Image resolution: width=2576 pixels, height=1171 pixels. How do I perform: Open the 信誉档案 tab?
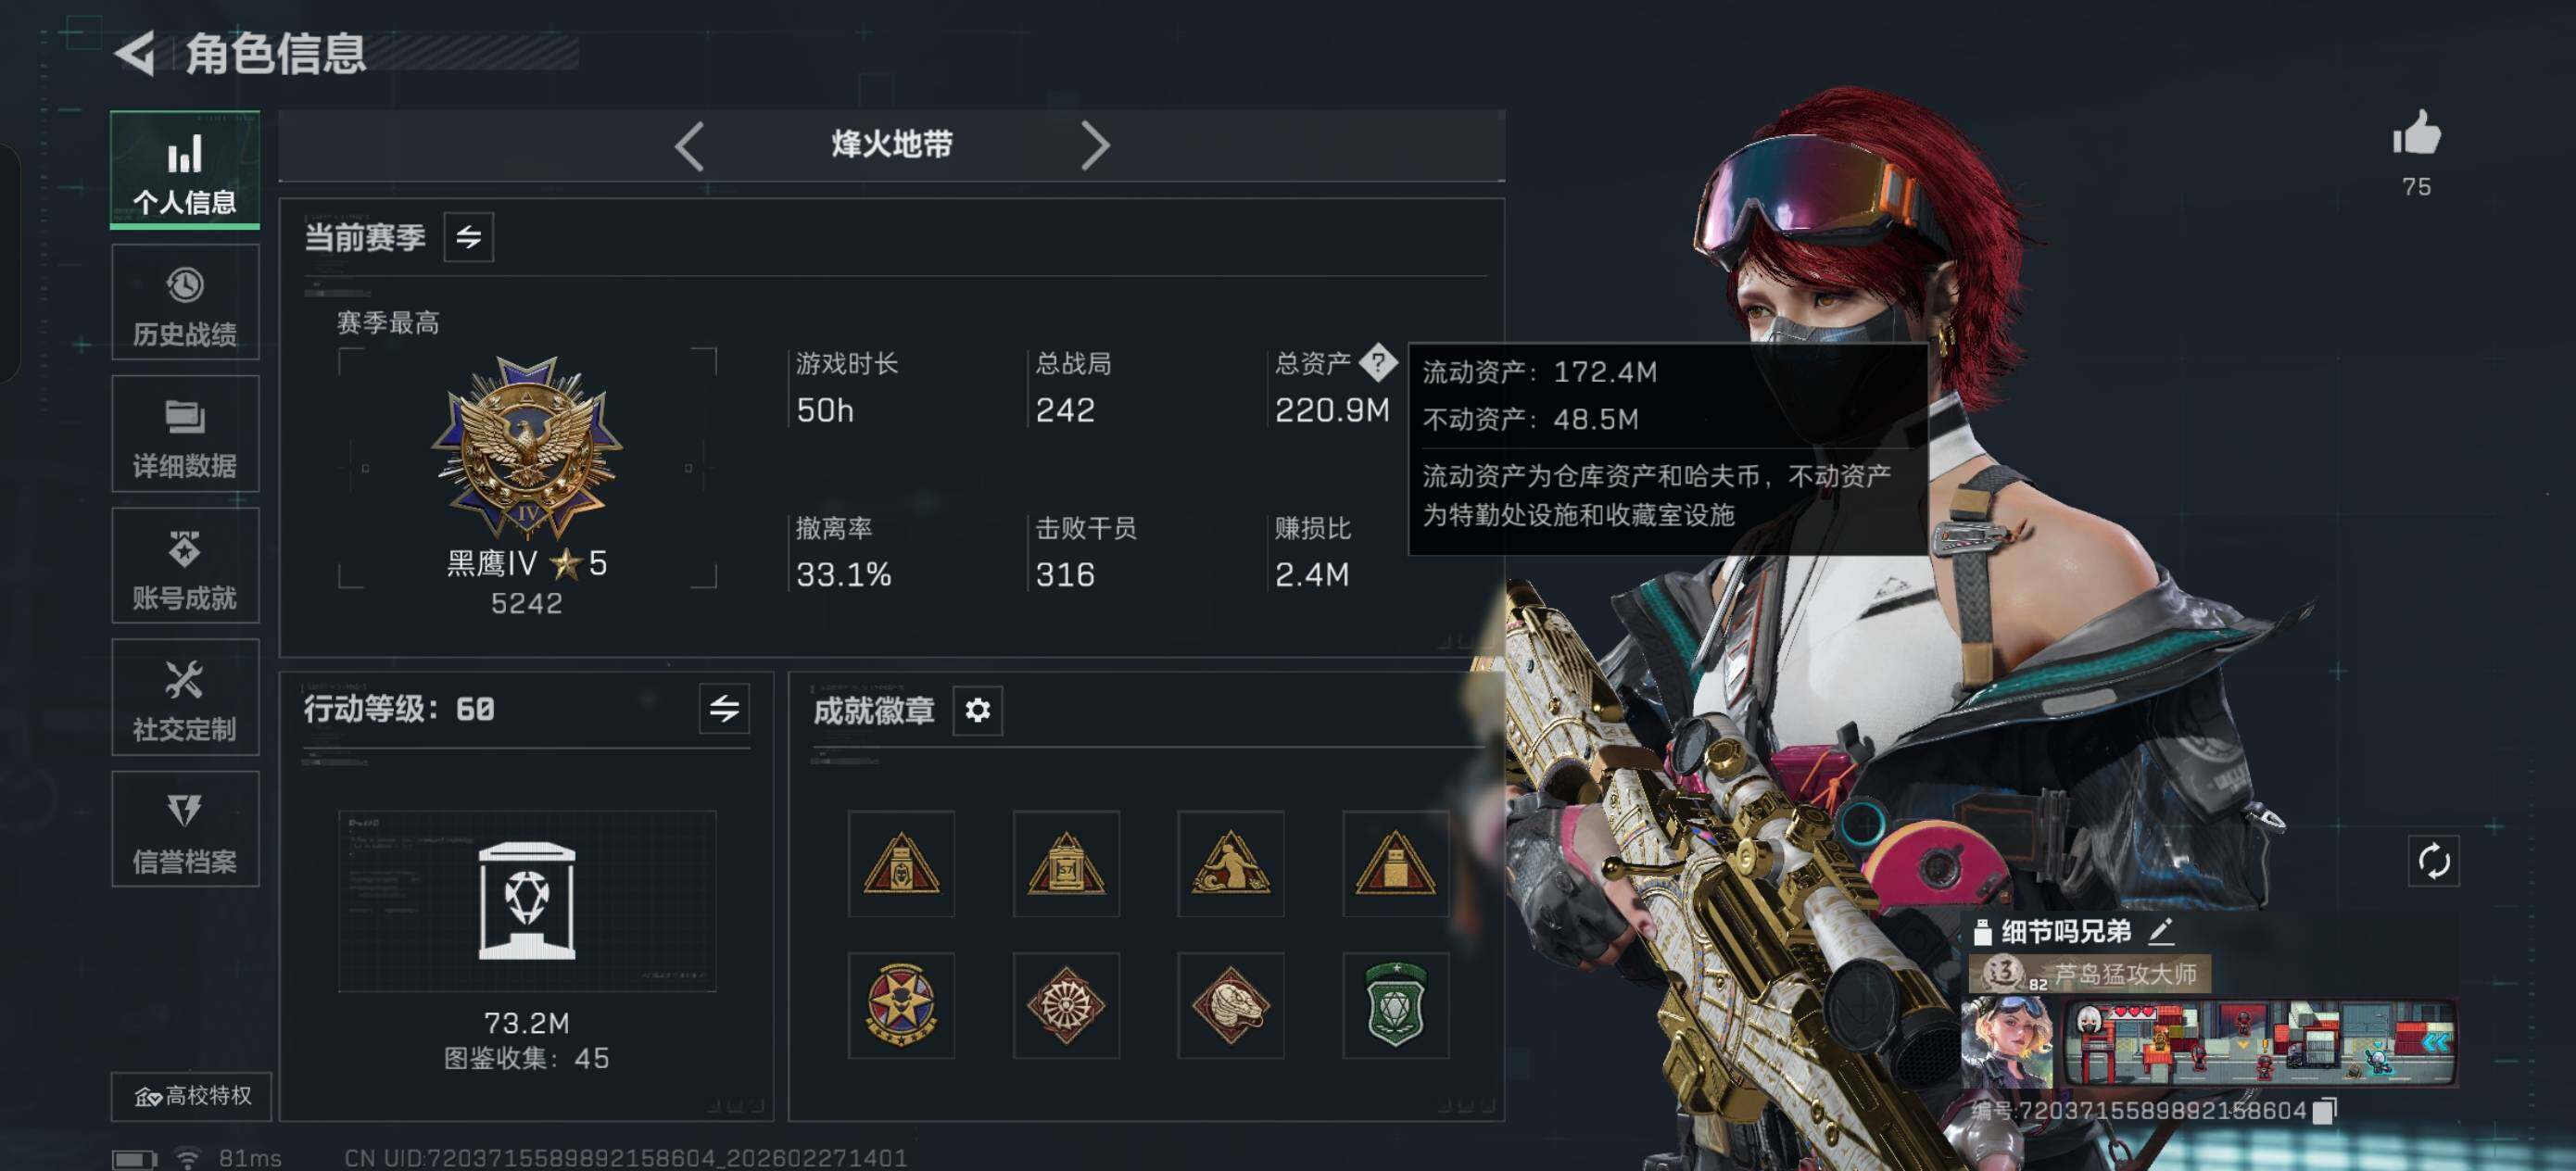click(x=185, y=829)
